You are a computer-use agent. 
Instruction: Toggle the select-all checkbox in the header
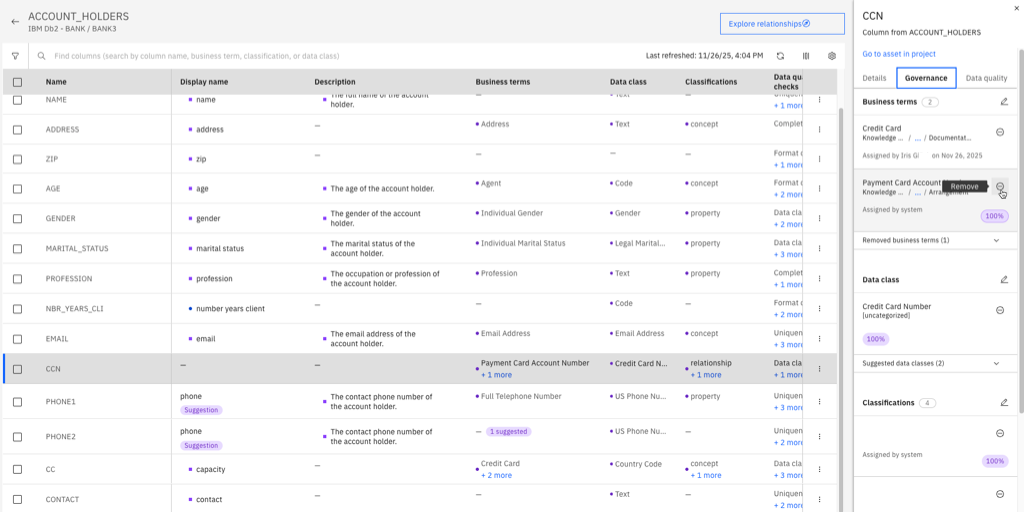18,82
